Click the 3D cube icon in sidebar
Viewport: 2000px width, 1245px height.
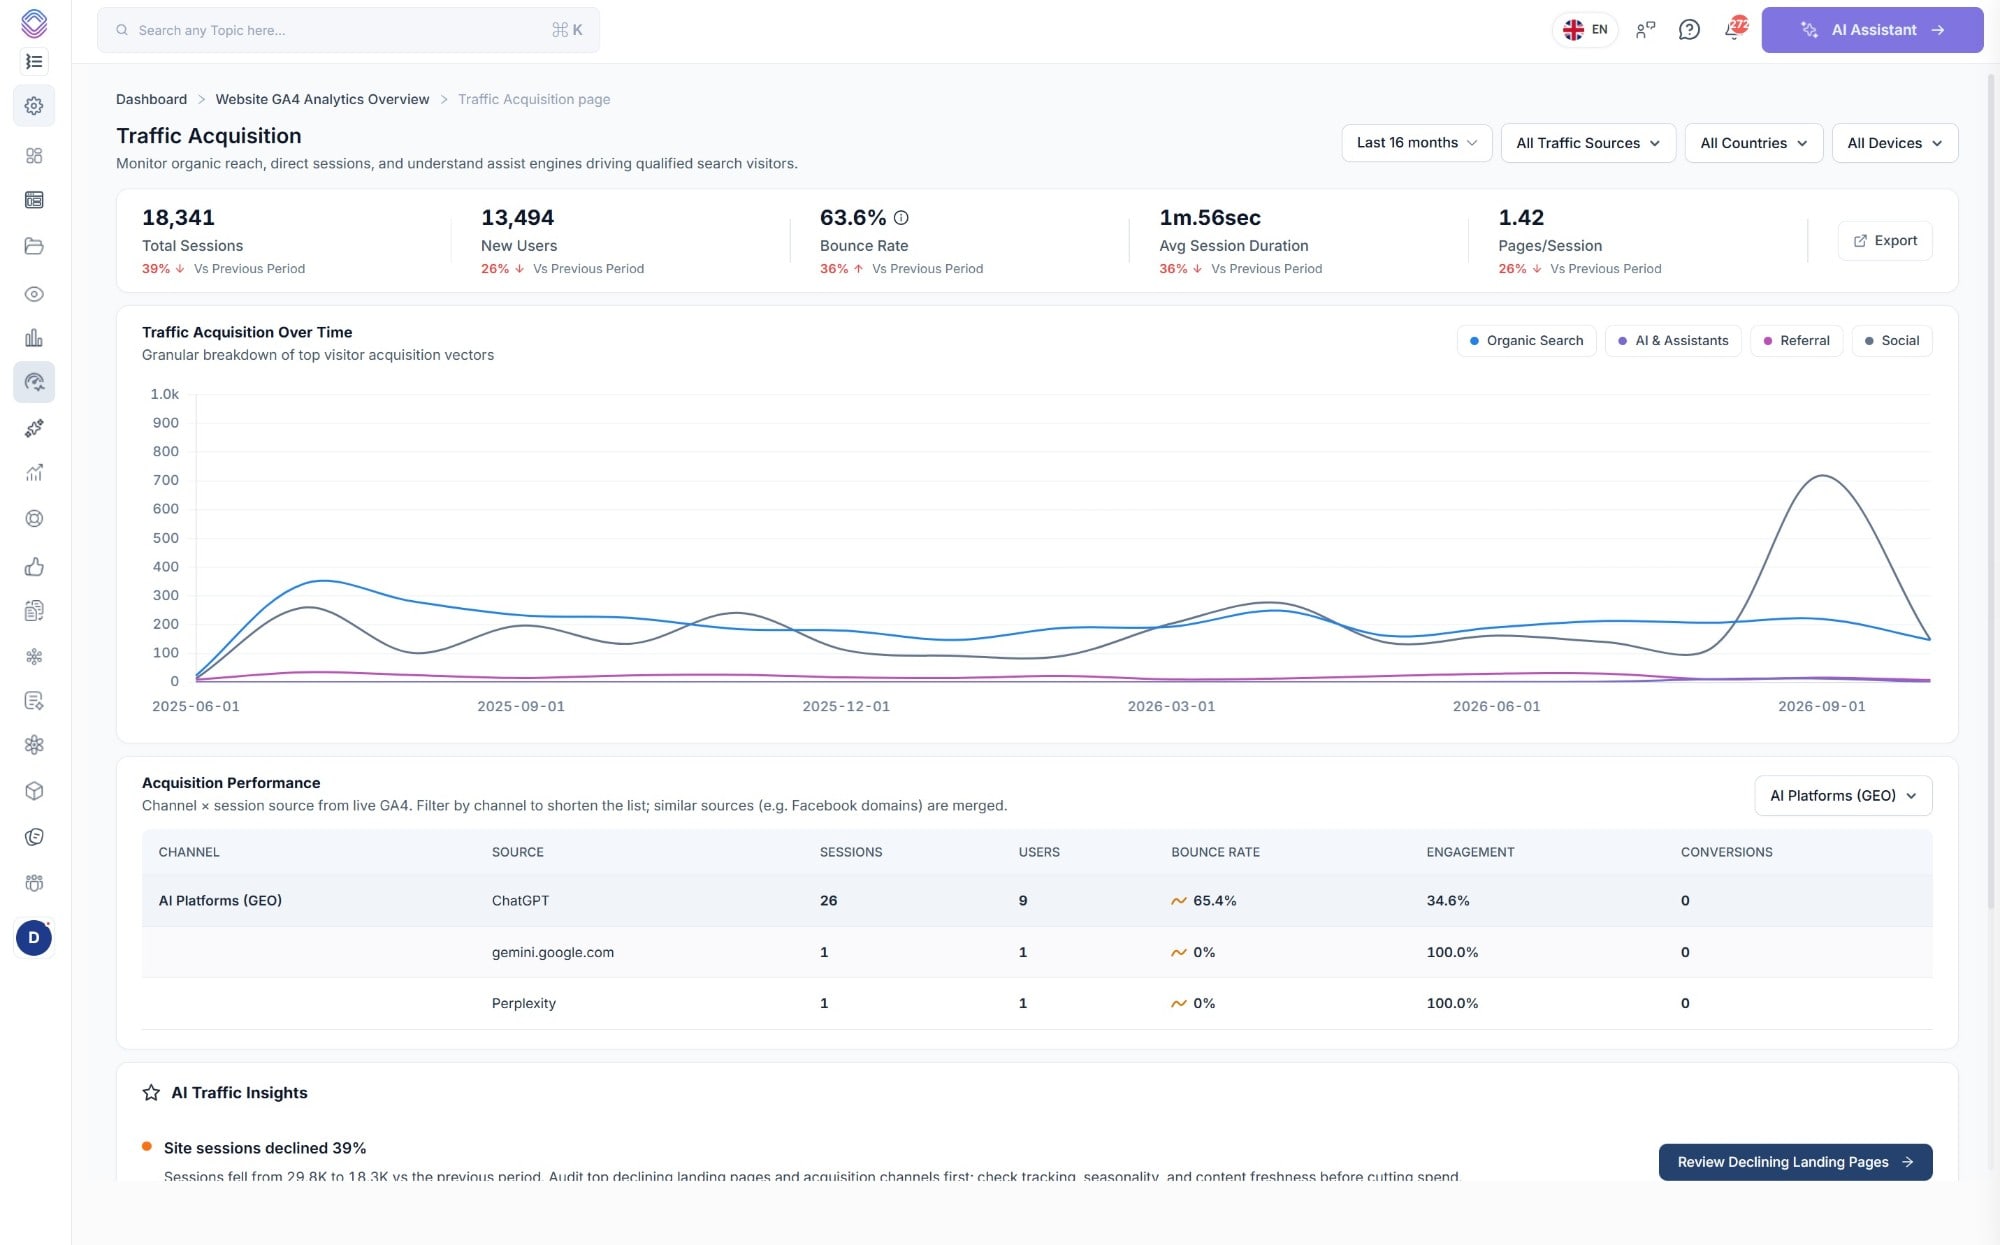(34, 791)
